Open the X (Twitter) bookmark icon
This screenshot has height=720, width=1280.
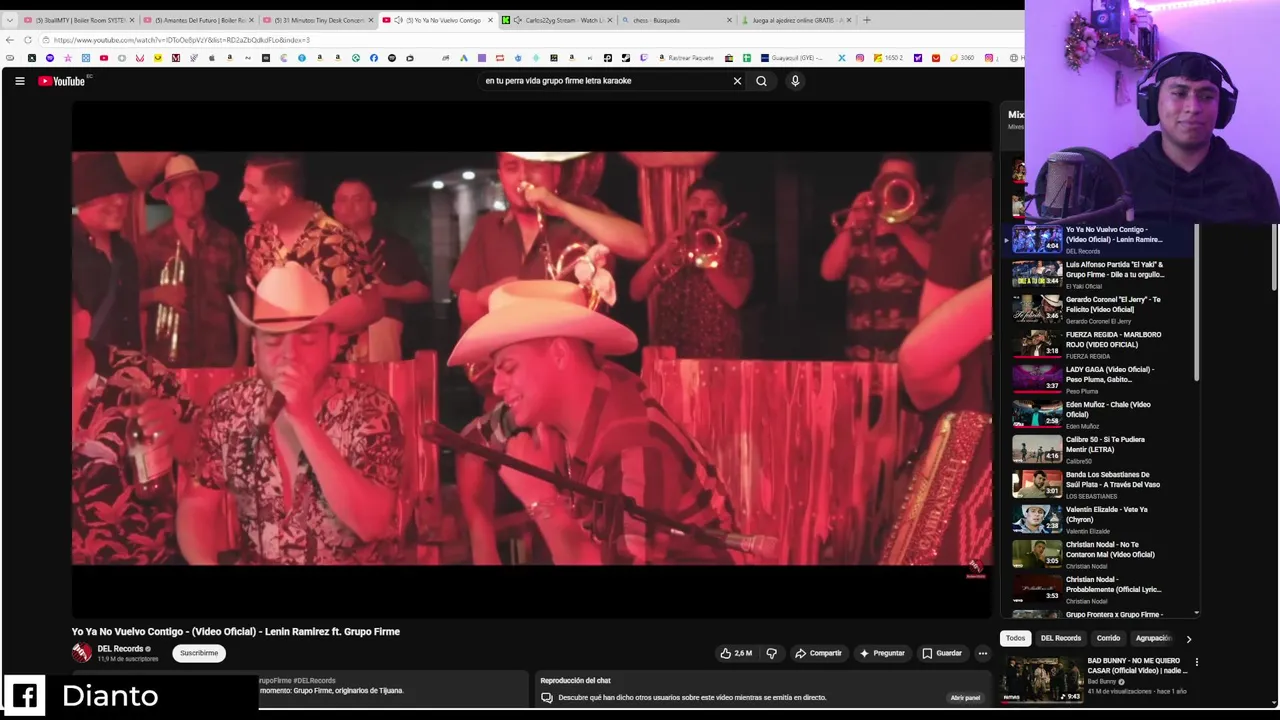click(841, 58)
